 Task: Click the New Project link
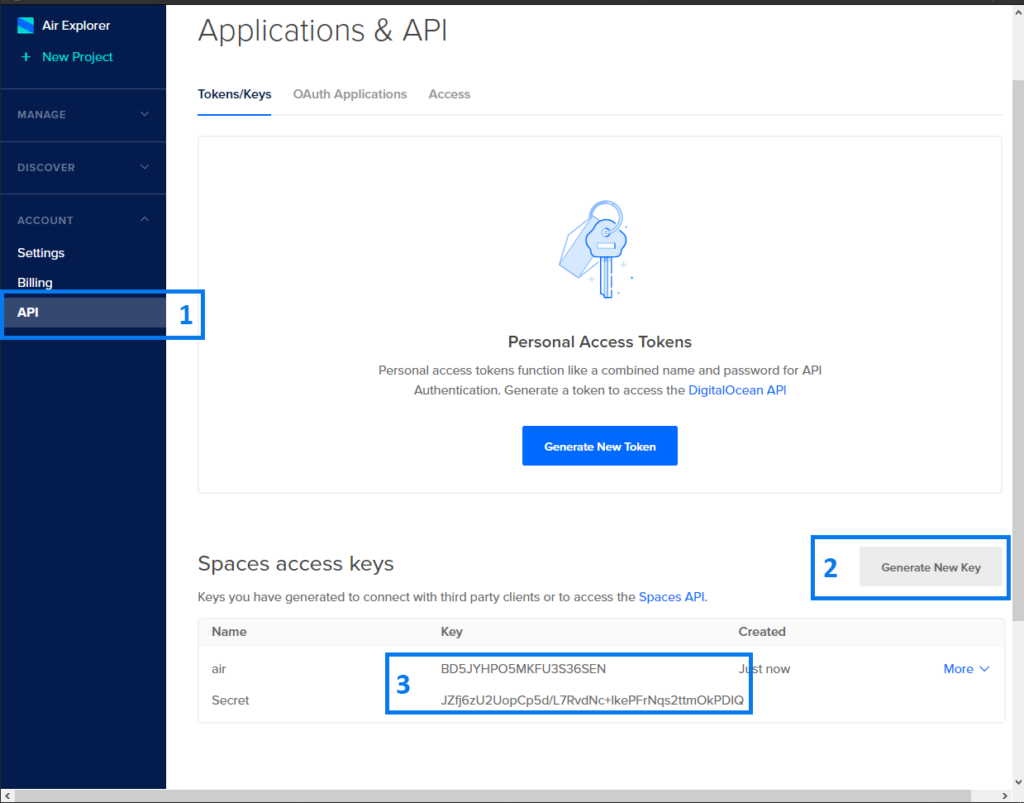point(77,57)
